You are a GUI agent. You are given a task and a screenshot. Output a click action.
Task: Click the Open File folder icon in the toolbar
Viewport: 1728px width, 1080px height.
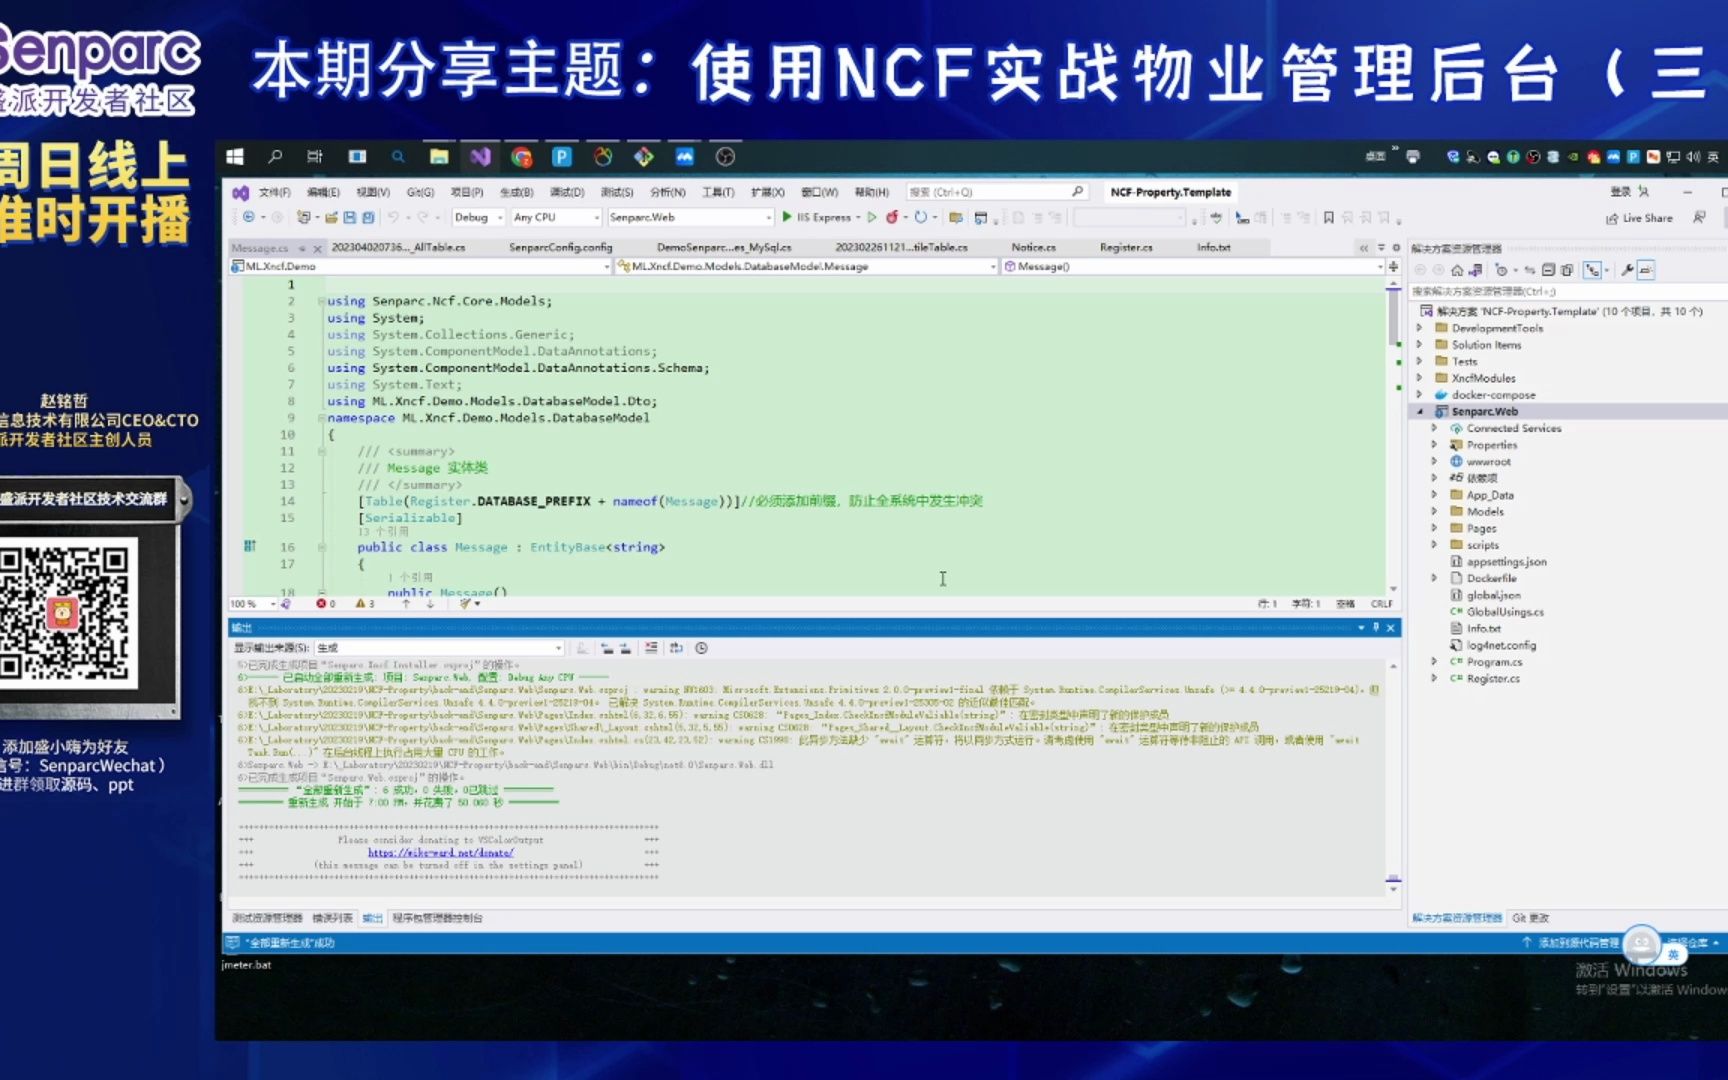point(331,217)
